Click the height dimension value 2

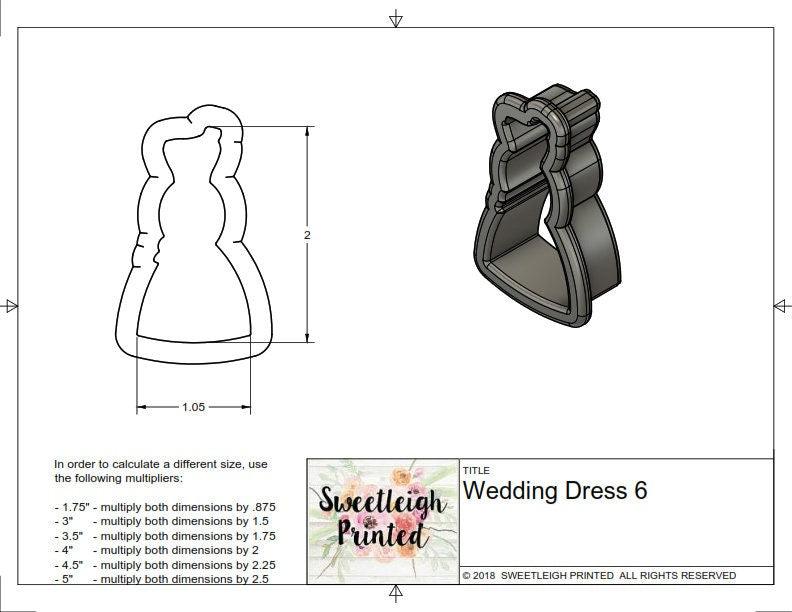307,235
